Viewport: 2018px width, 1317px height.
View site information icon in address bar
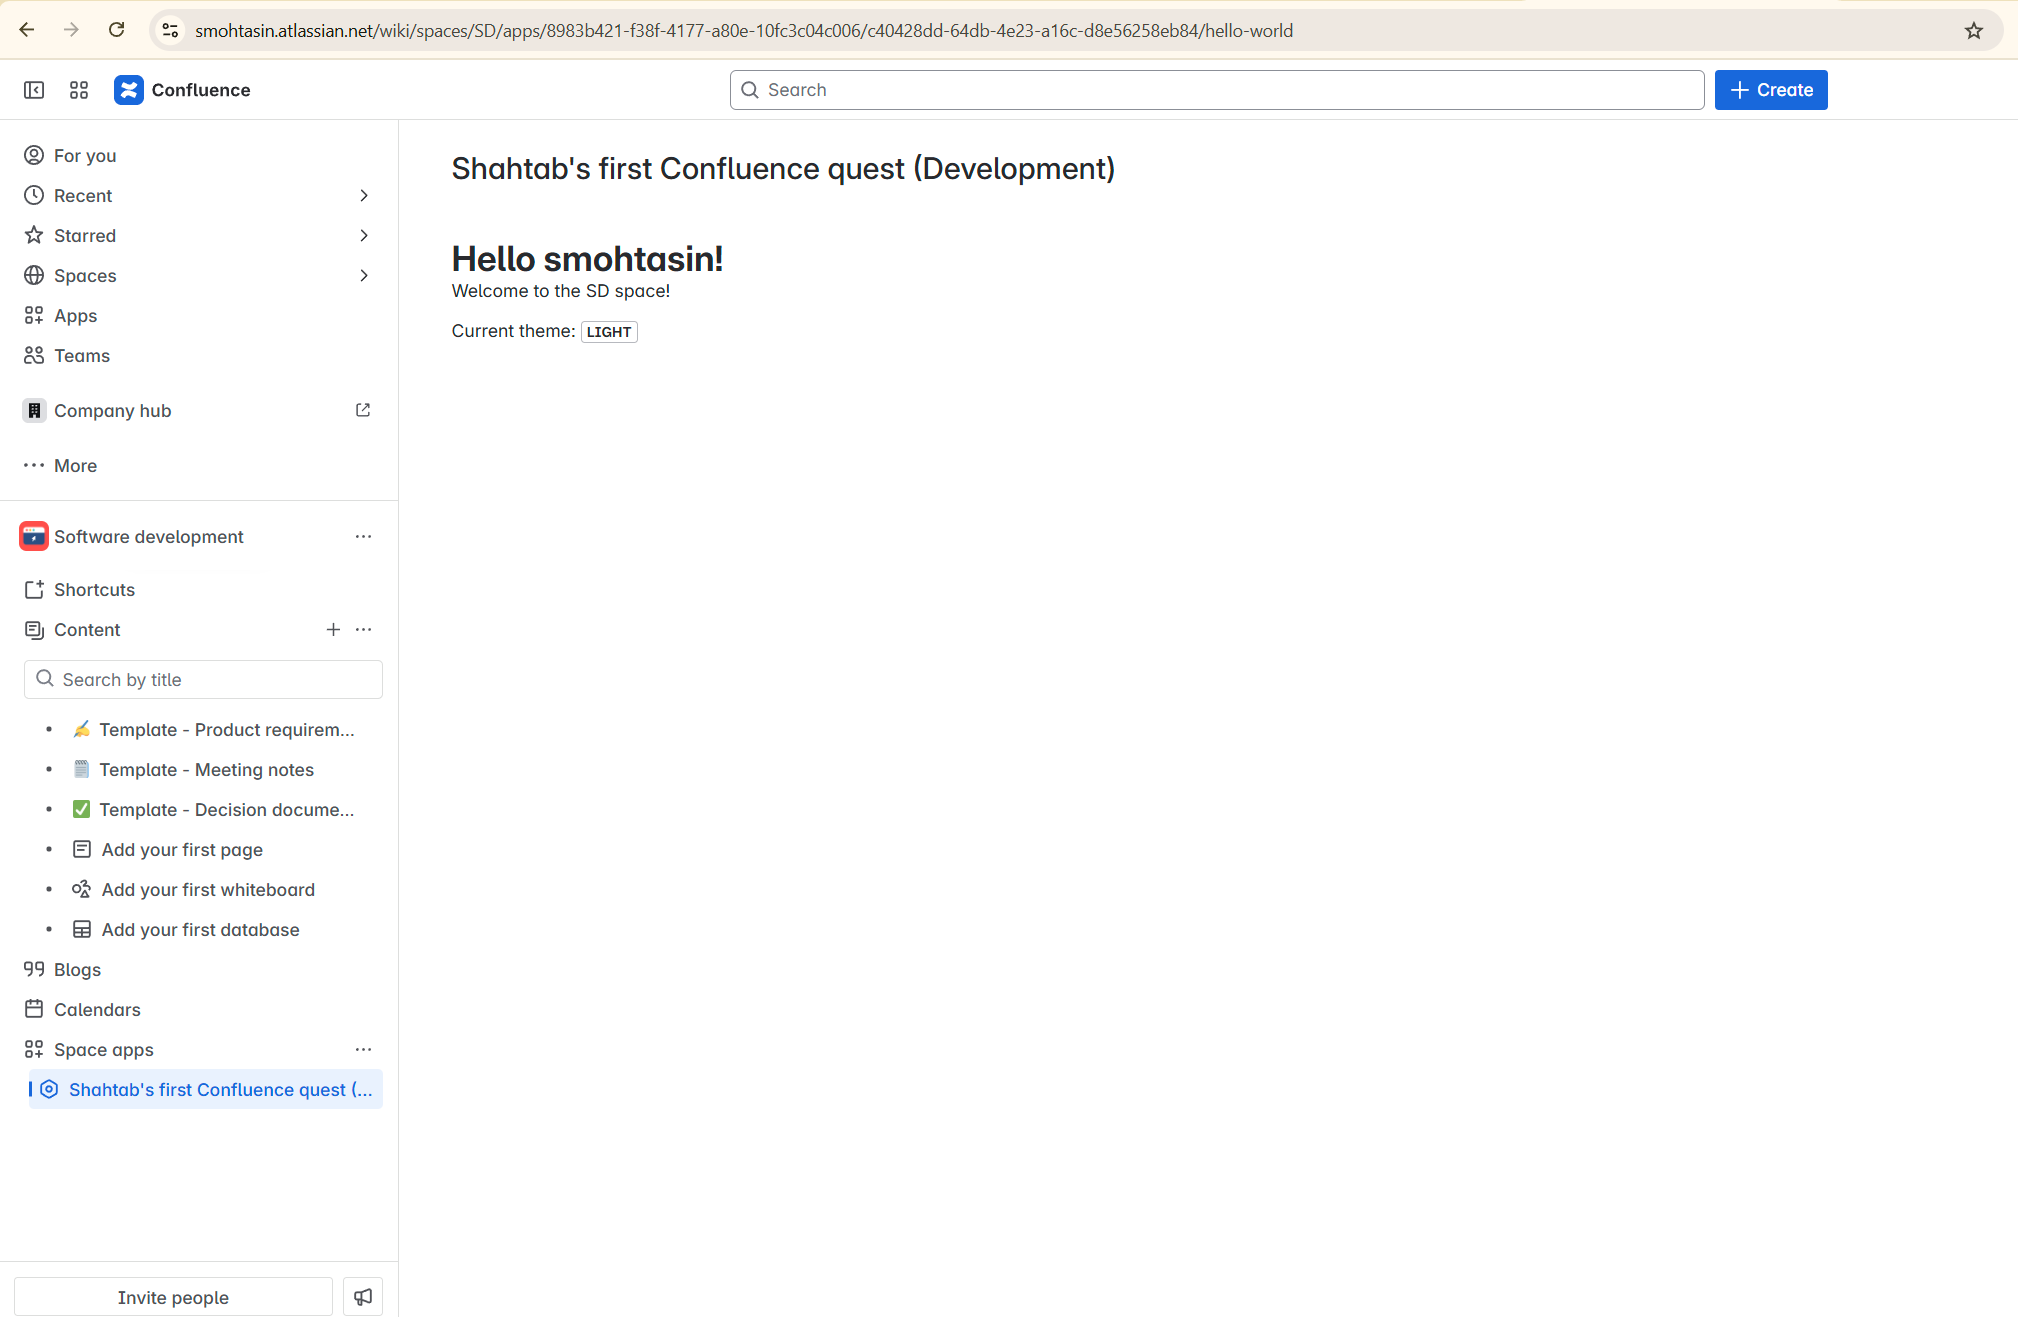click(x=171, y=31)
